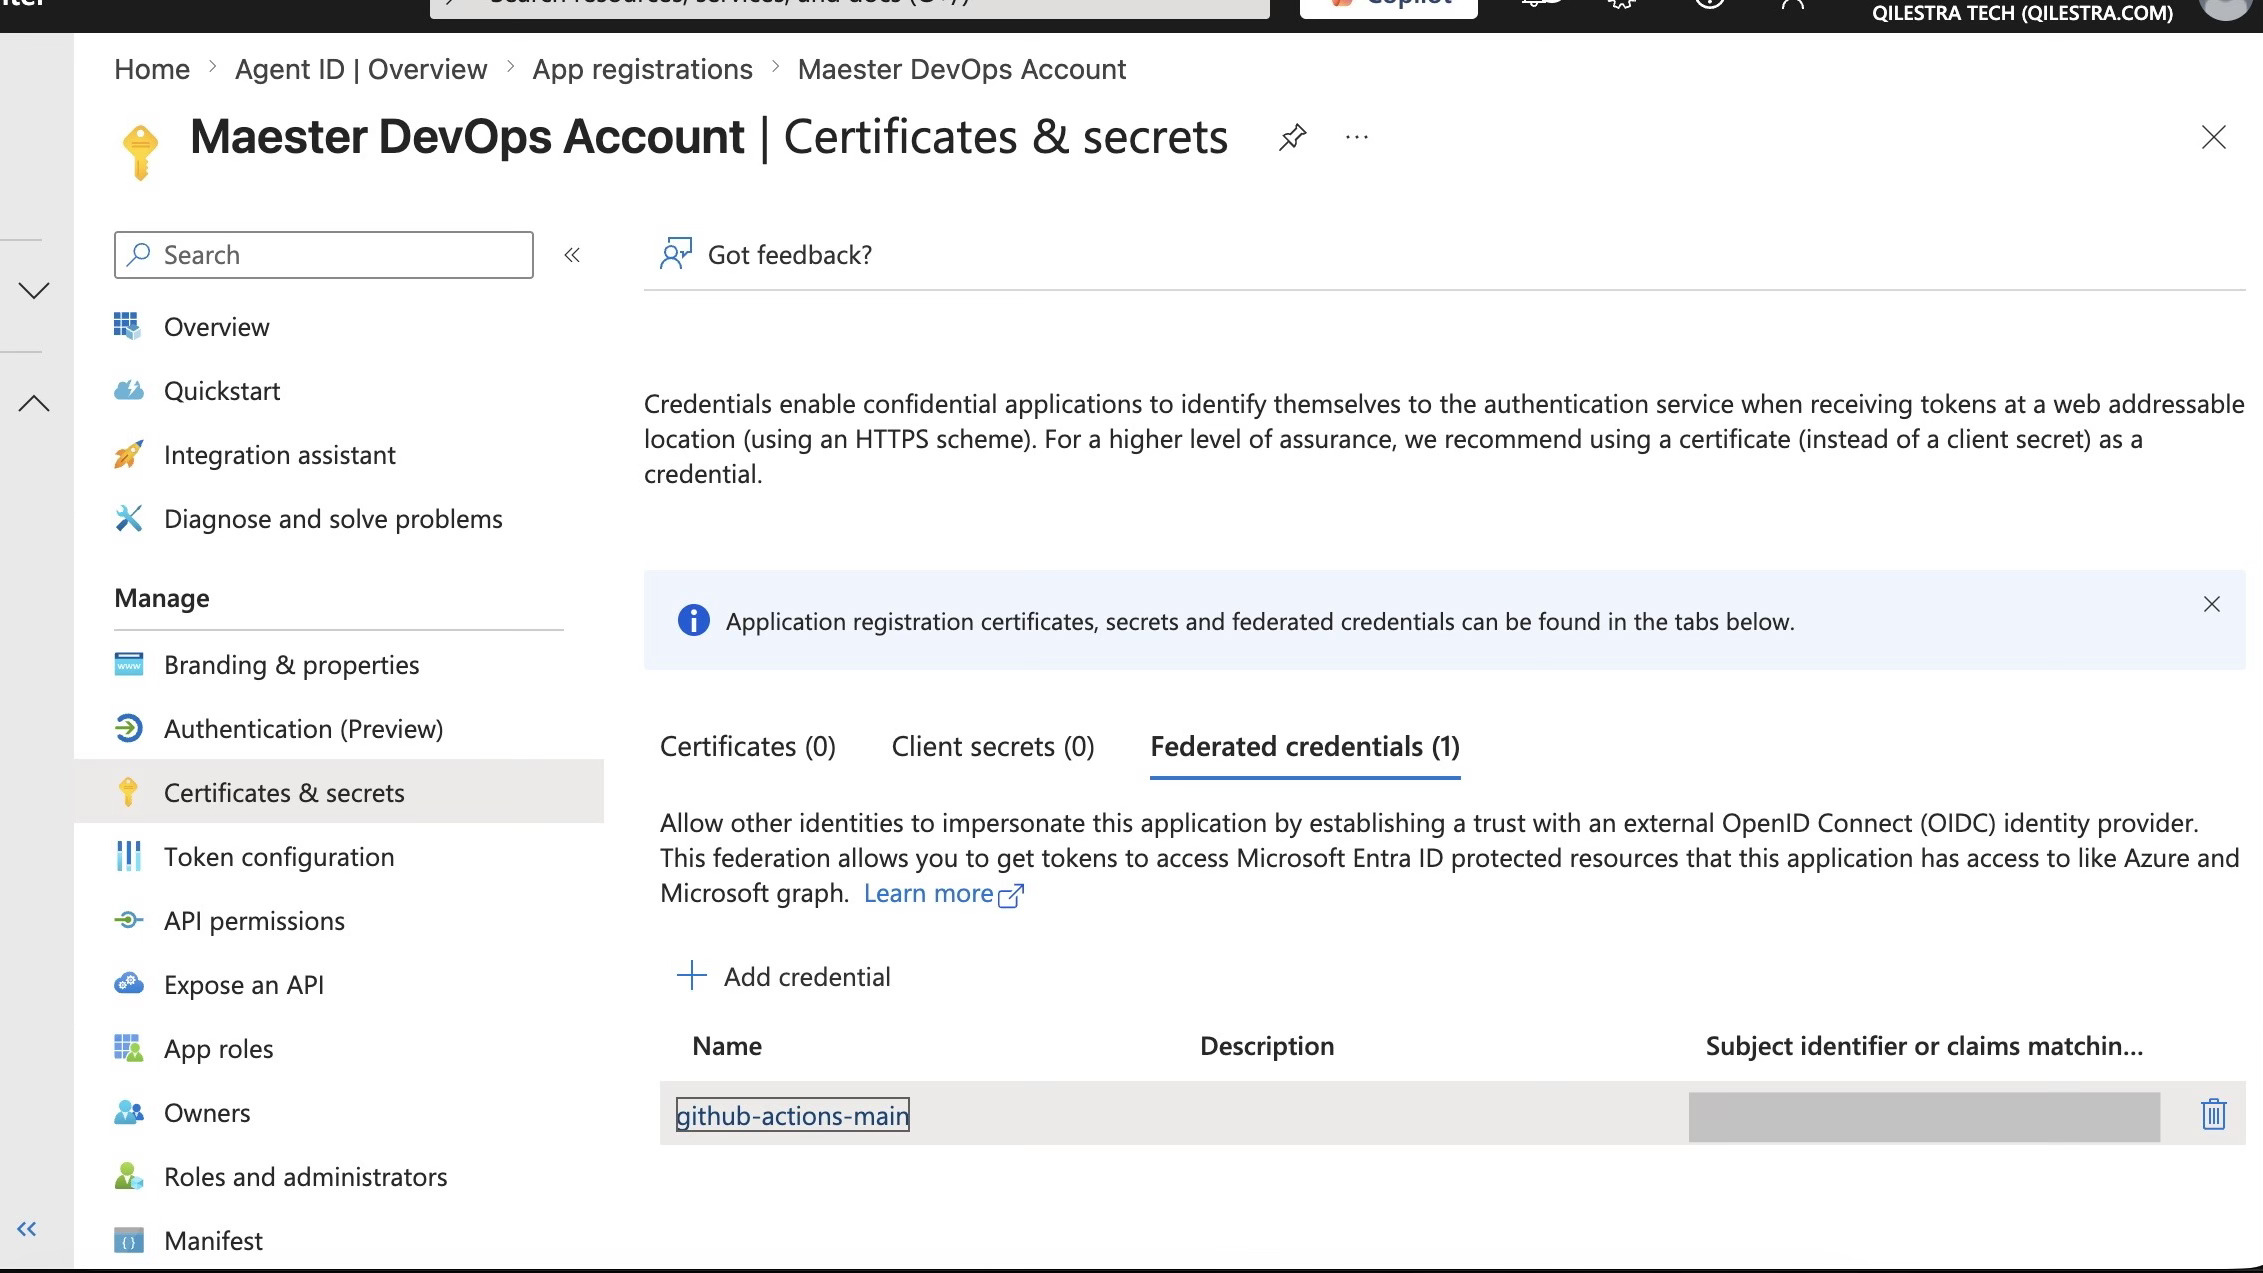
Task: Open the more options ellipsis menu
Action: (x=1357, y=137)
